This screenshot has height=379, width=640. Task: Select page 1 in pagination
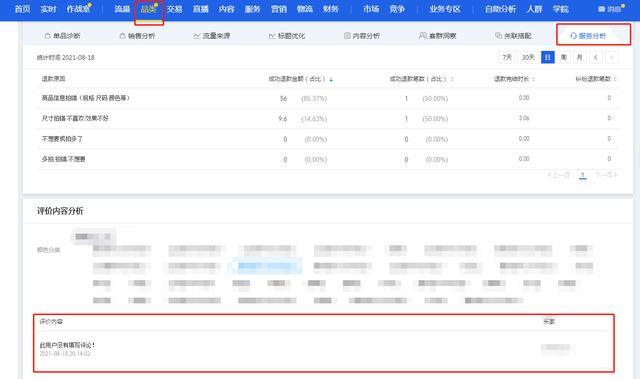point(582,175)
